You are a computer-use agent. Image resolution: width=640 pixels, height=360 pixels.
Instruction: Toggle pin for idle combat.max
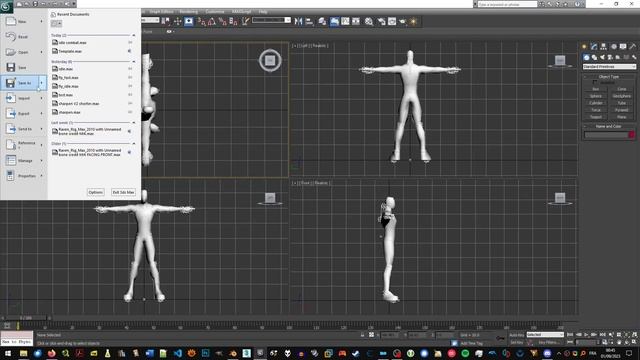130,42
